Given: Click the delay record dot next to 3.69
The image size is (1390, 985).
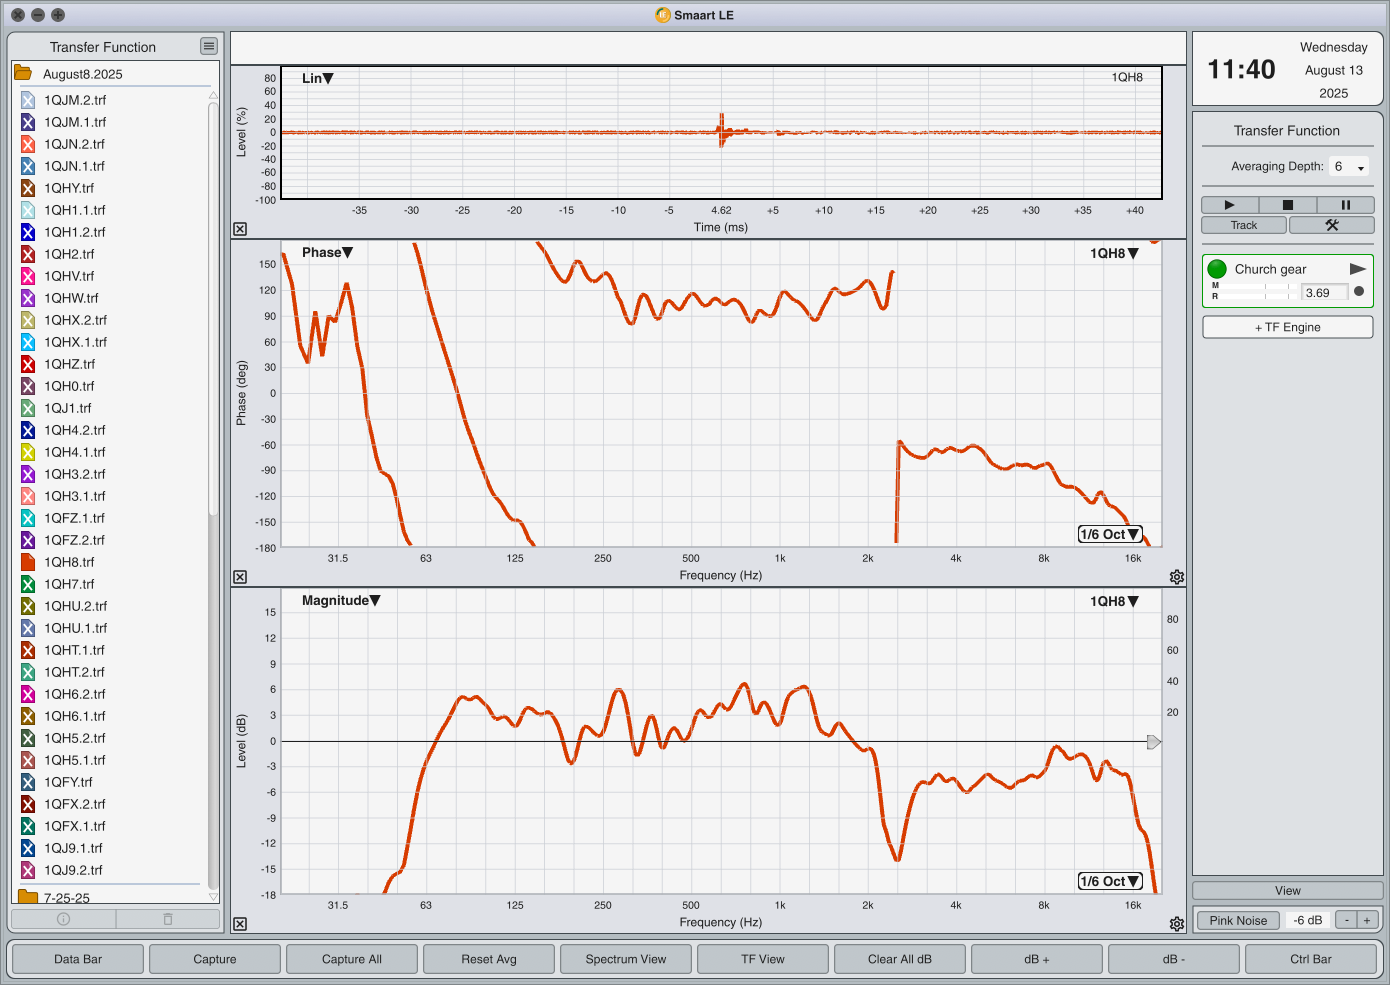Looking at the screenshot, I should [x=1358, y=292].
